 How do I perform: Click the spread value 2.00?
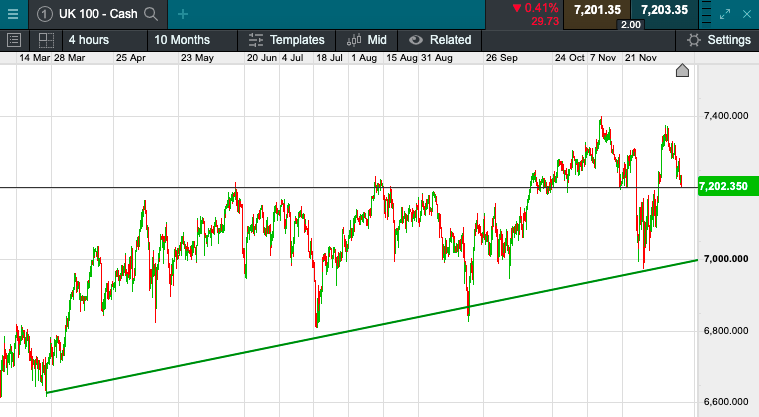631,25
